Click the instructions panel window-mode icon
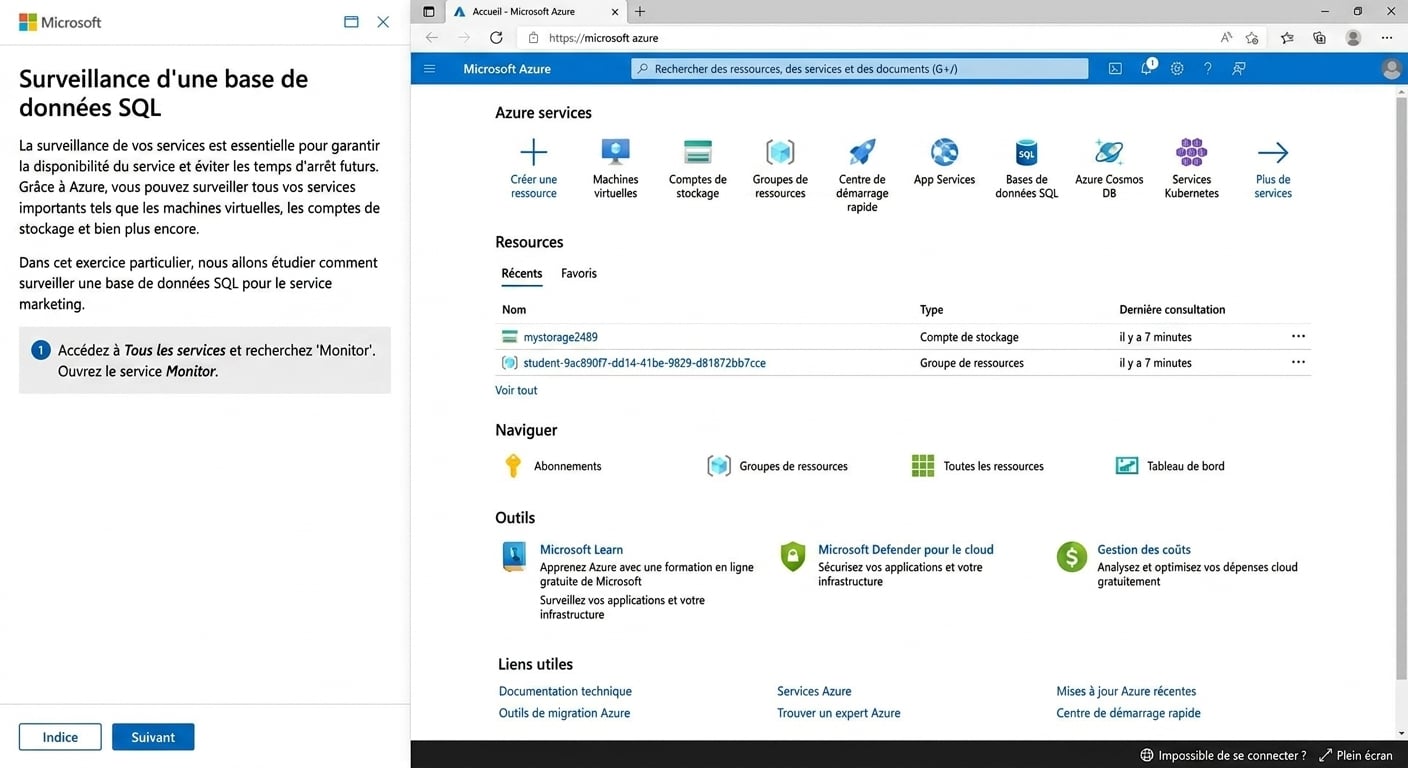This screenshot has width=1408, height=768. click(351, 22)
